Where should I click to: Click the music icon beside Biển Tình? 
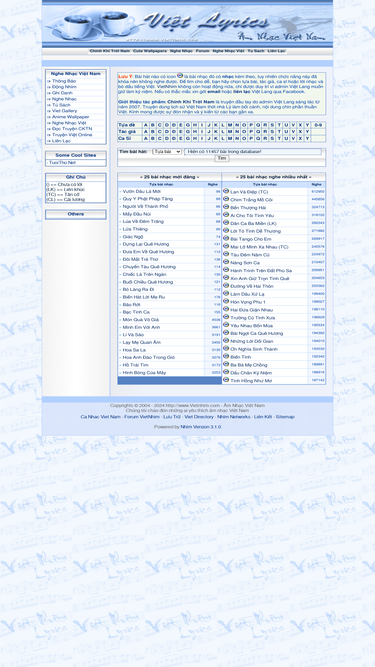point(226,356)
